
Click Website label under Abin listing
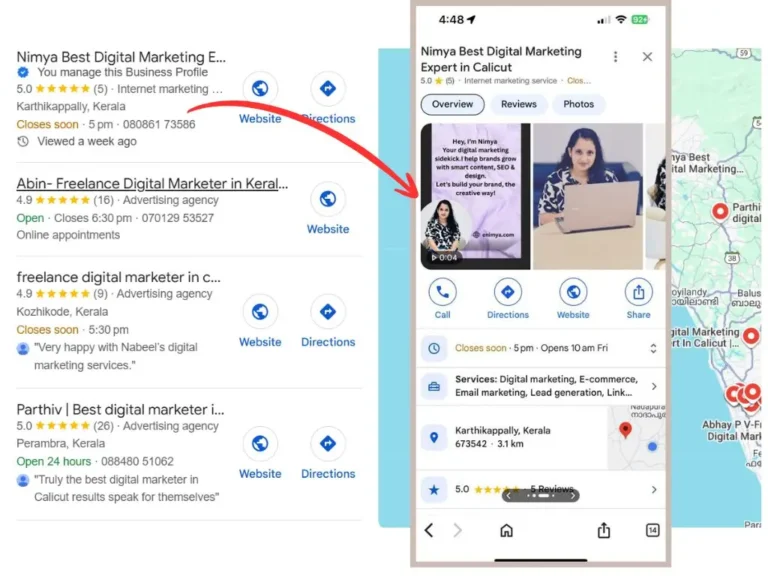click(328, 229)
